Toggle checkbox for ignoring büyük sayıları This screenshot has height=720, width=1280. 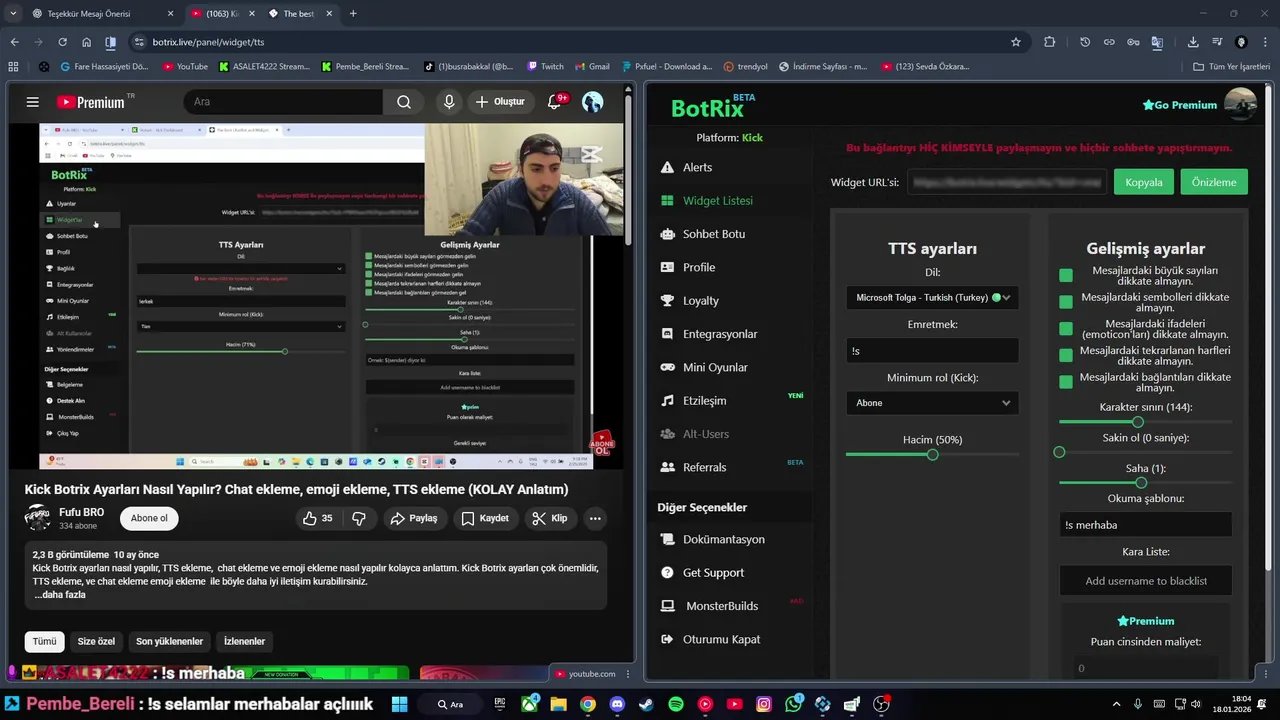point(1066,275)
